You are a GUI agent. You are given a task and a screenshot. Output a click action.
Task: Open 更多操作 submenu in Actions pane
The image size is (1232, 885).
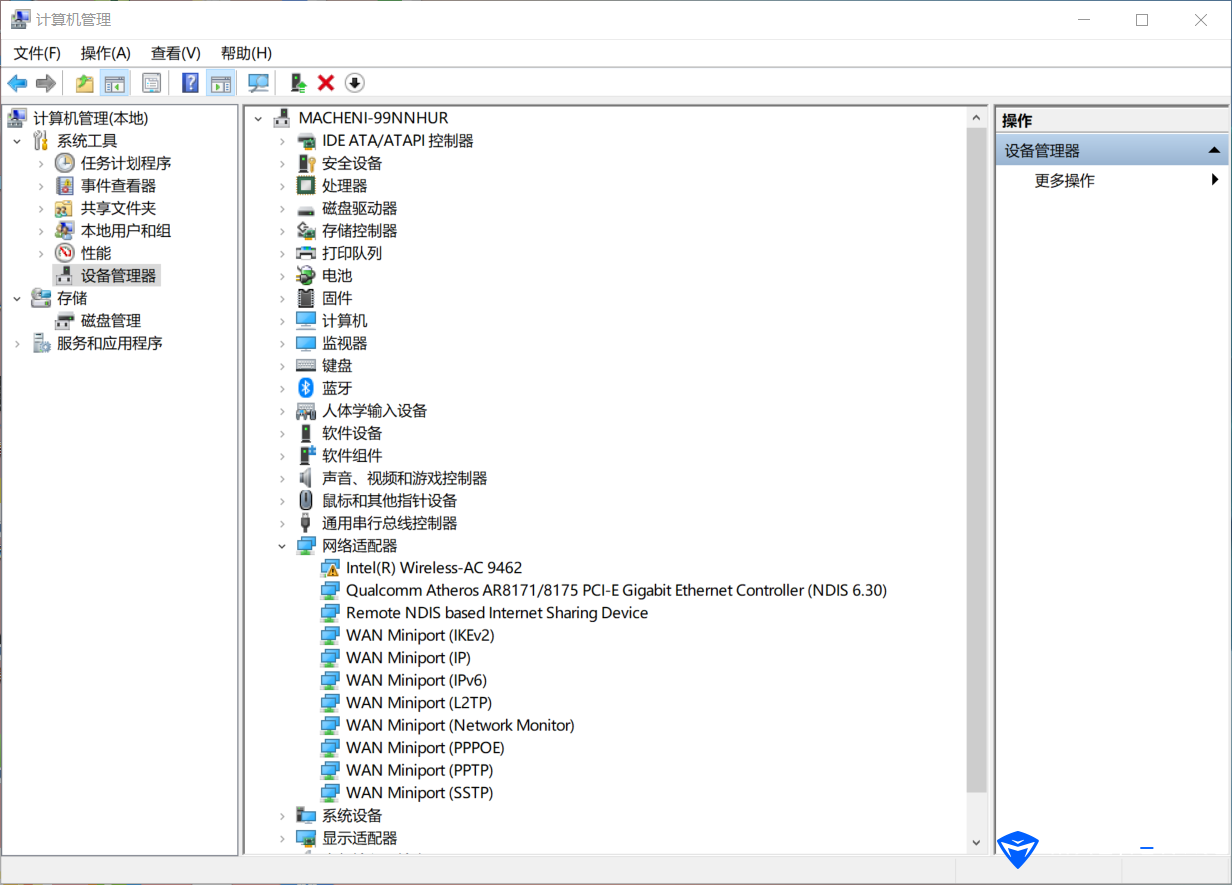1112,181
